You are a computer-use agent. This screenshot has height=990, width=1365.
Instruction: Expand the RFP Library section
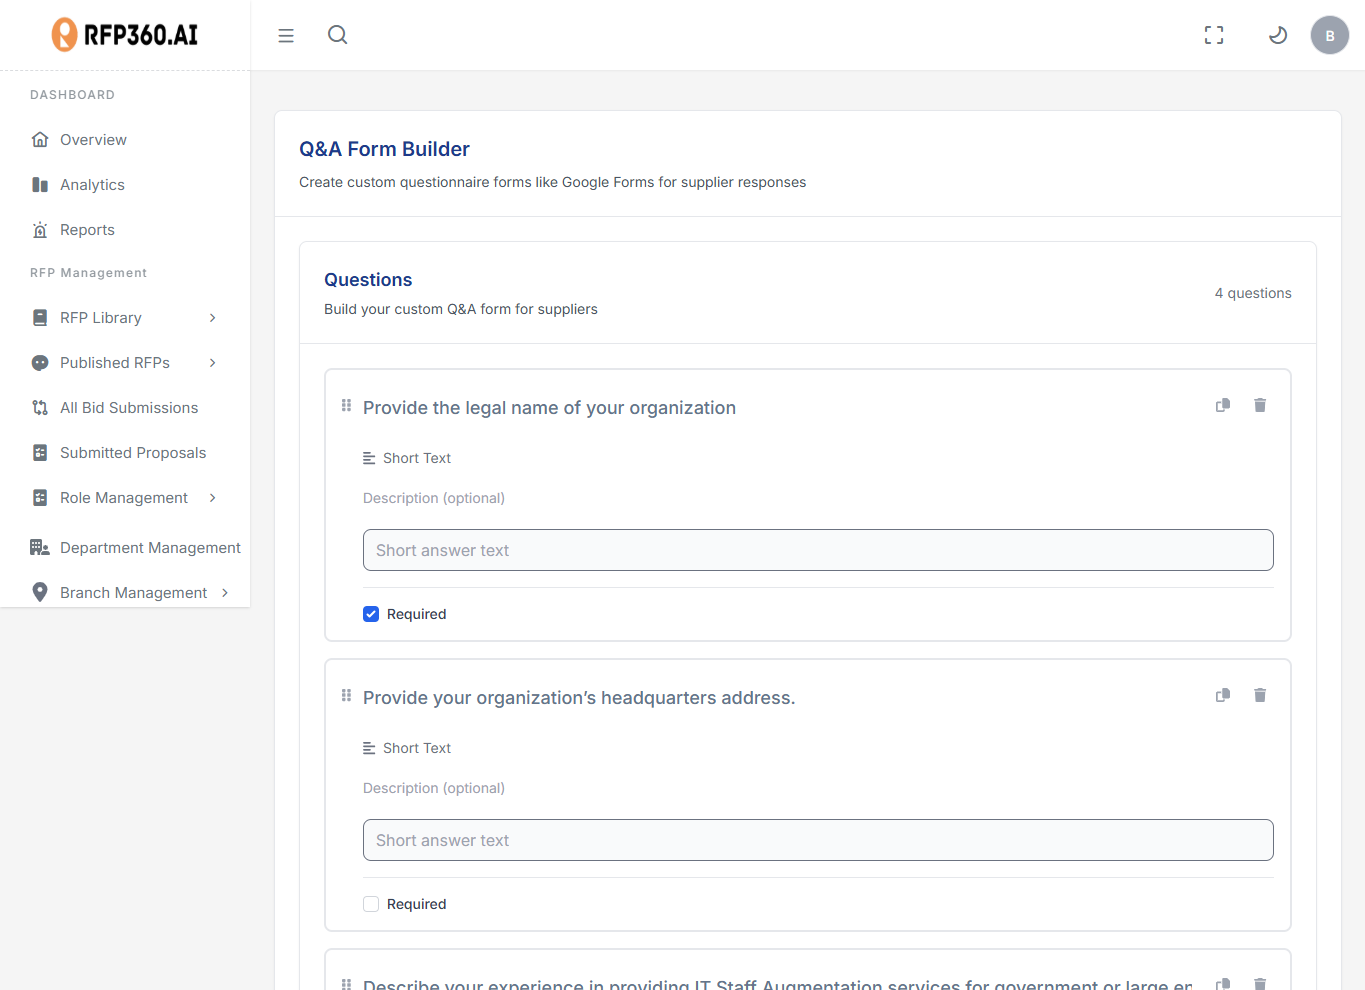[211, 317]
